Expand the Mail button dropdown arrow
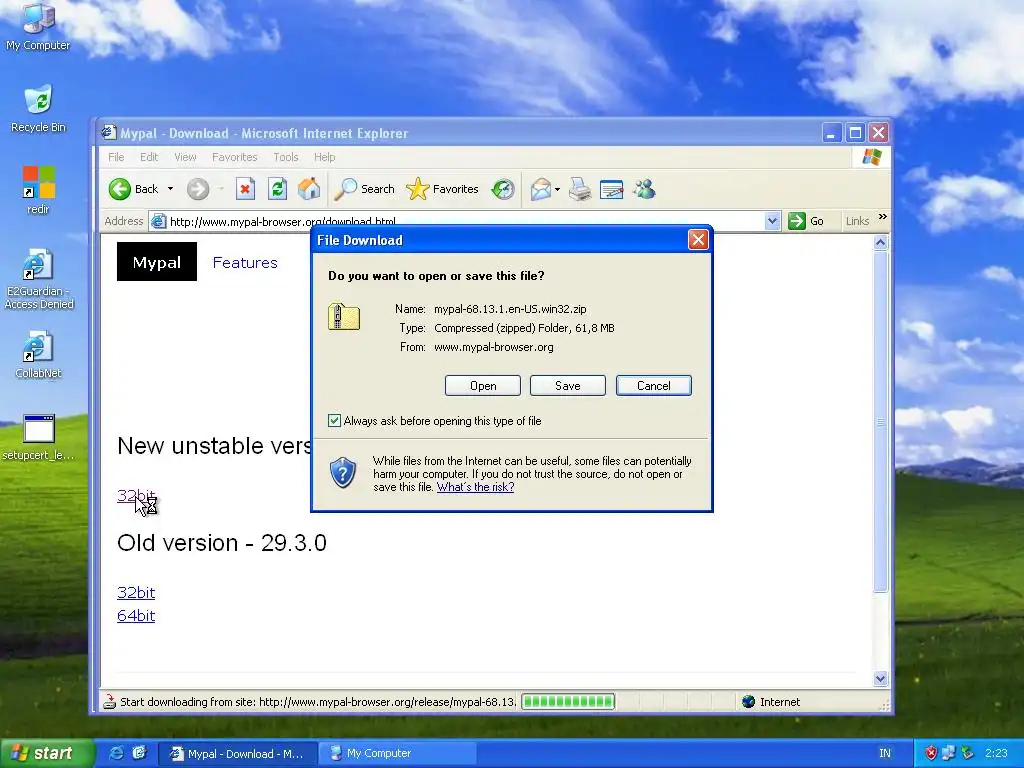 click(x=557, y=189)
